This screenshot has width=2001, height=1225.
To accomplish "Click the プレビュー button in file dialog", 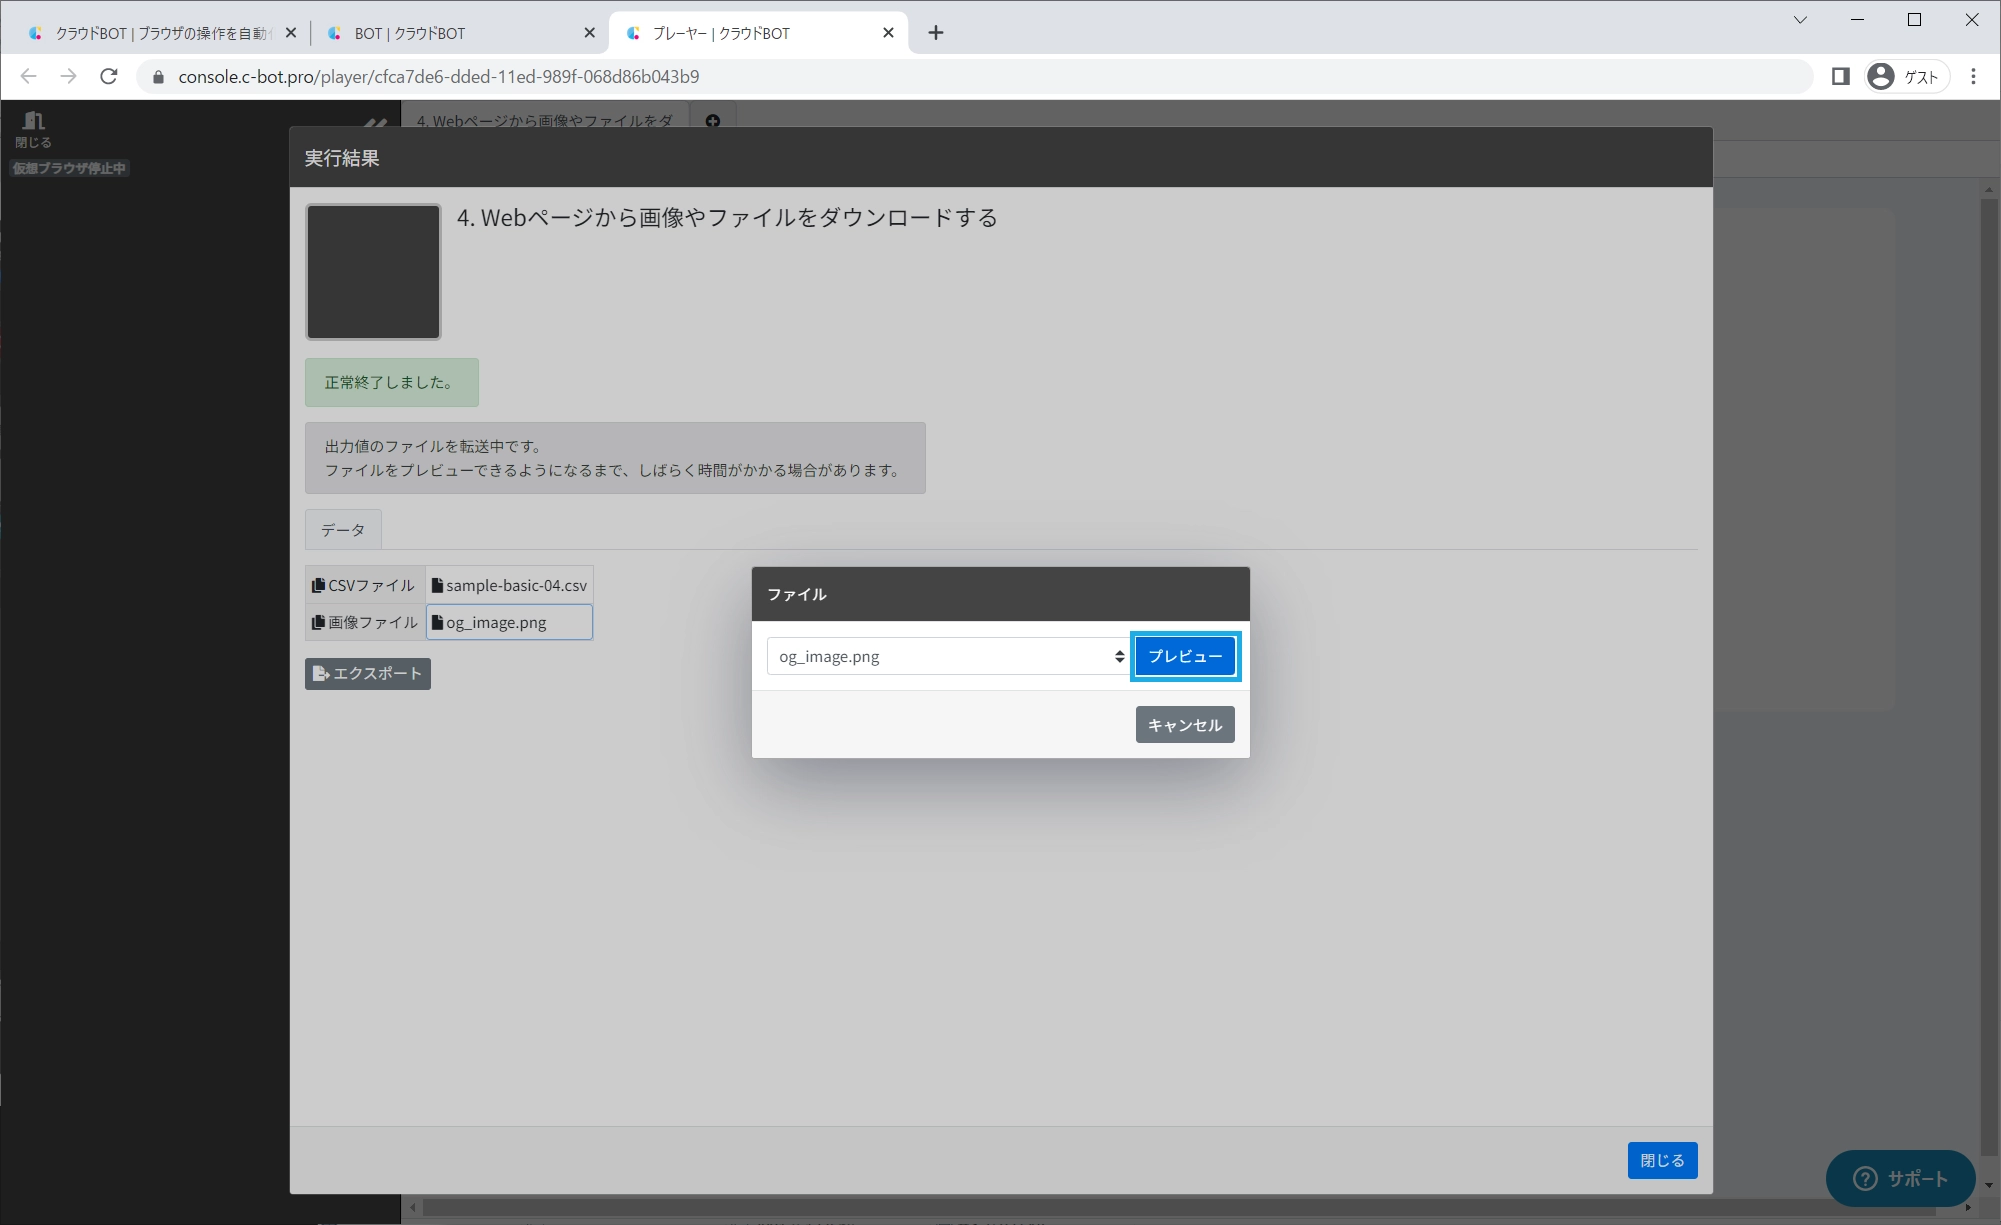I will pos(1185,656).
